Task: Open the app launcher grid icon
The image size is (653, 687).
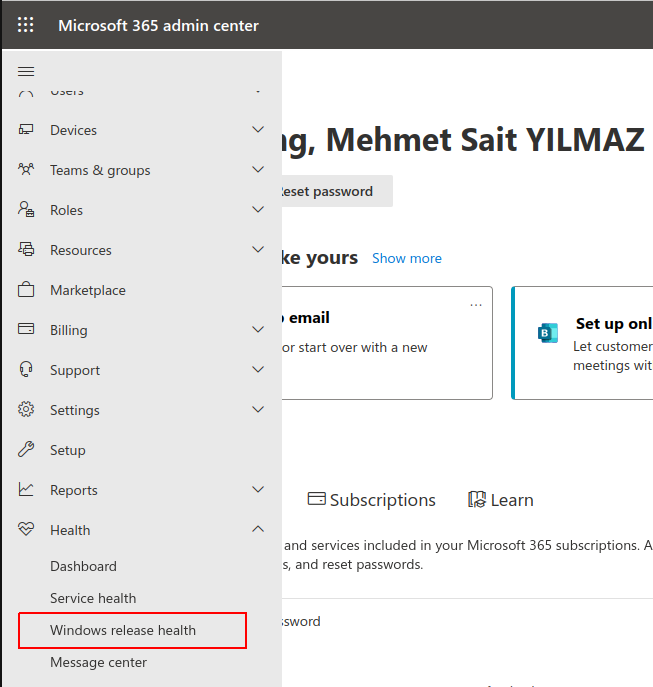Action: [25, 25]
